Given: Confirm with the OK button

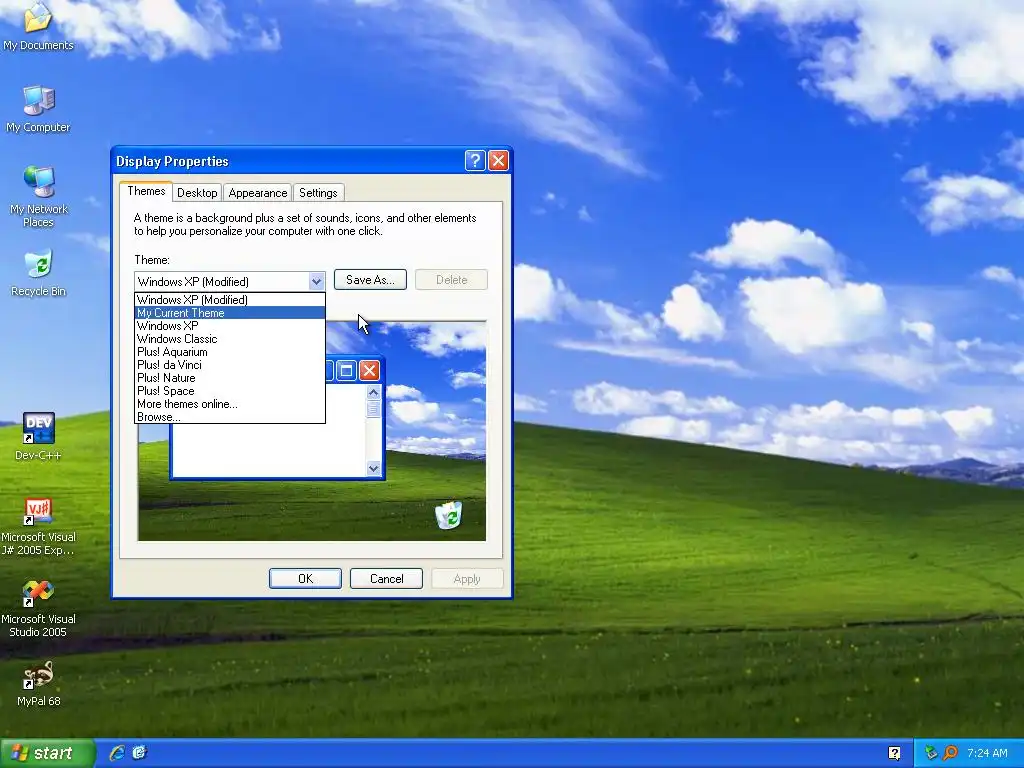Looking at the screenshot, I should [305, 579].
